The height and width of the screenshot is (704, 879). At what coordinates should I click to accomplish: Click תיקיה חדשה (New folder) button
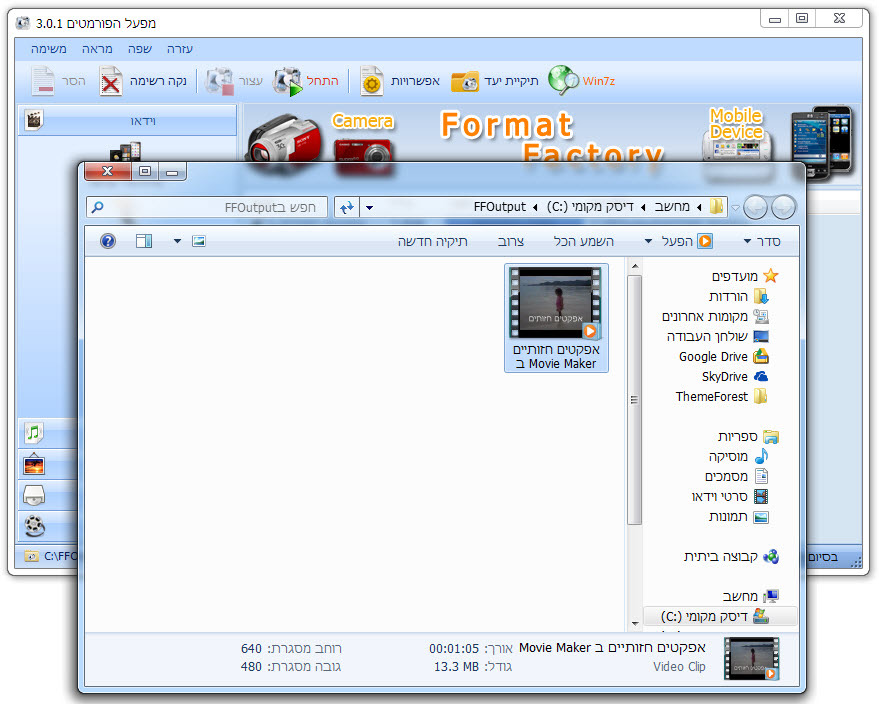coord(432,241)
